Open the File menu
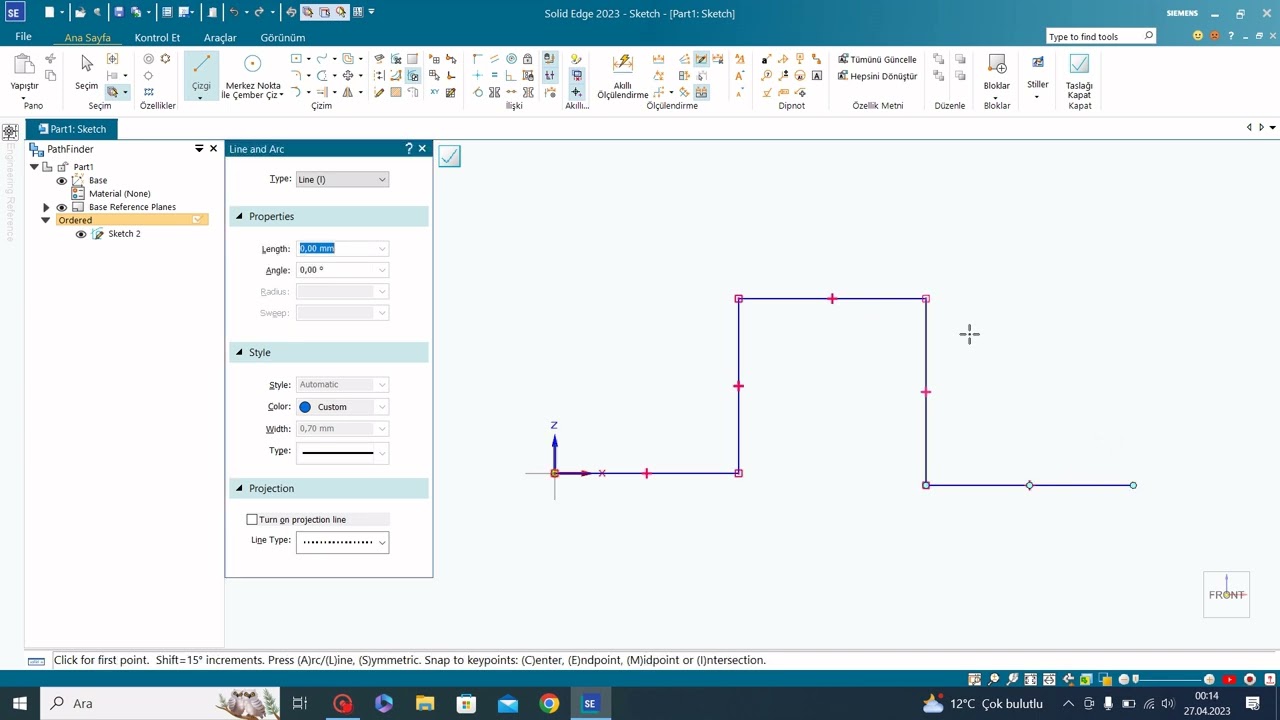This screenshot has height=720, width=1280. click(x=23, y=37)
